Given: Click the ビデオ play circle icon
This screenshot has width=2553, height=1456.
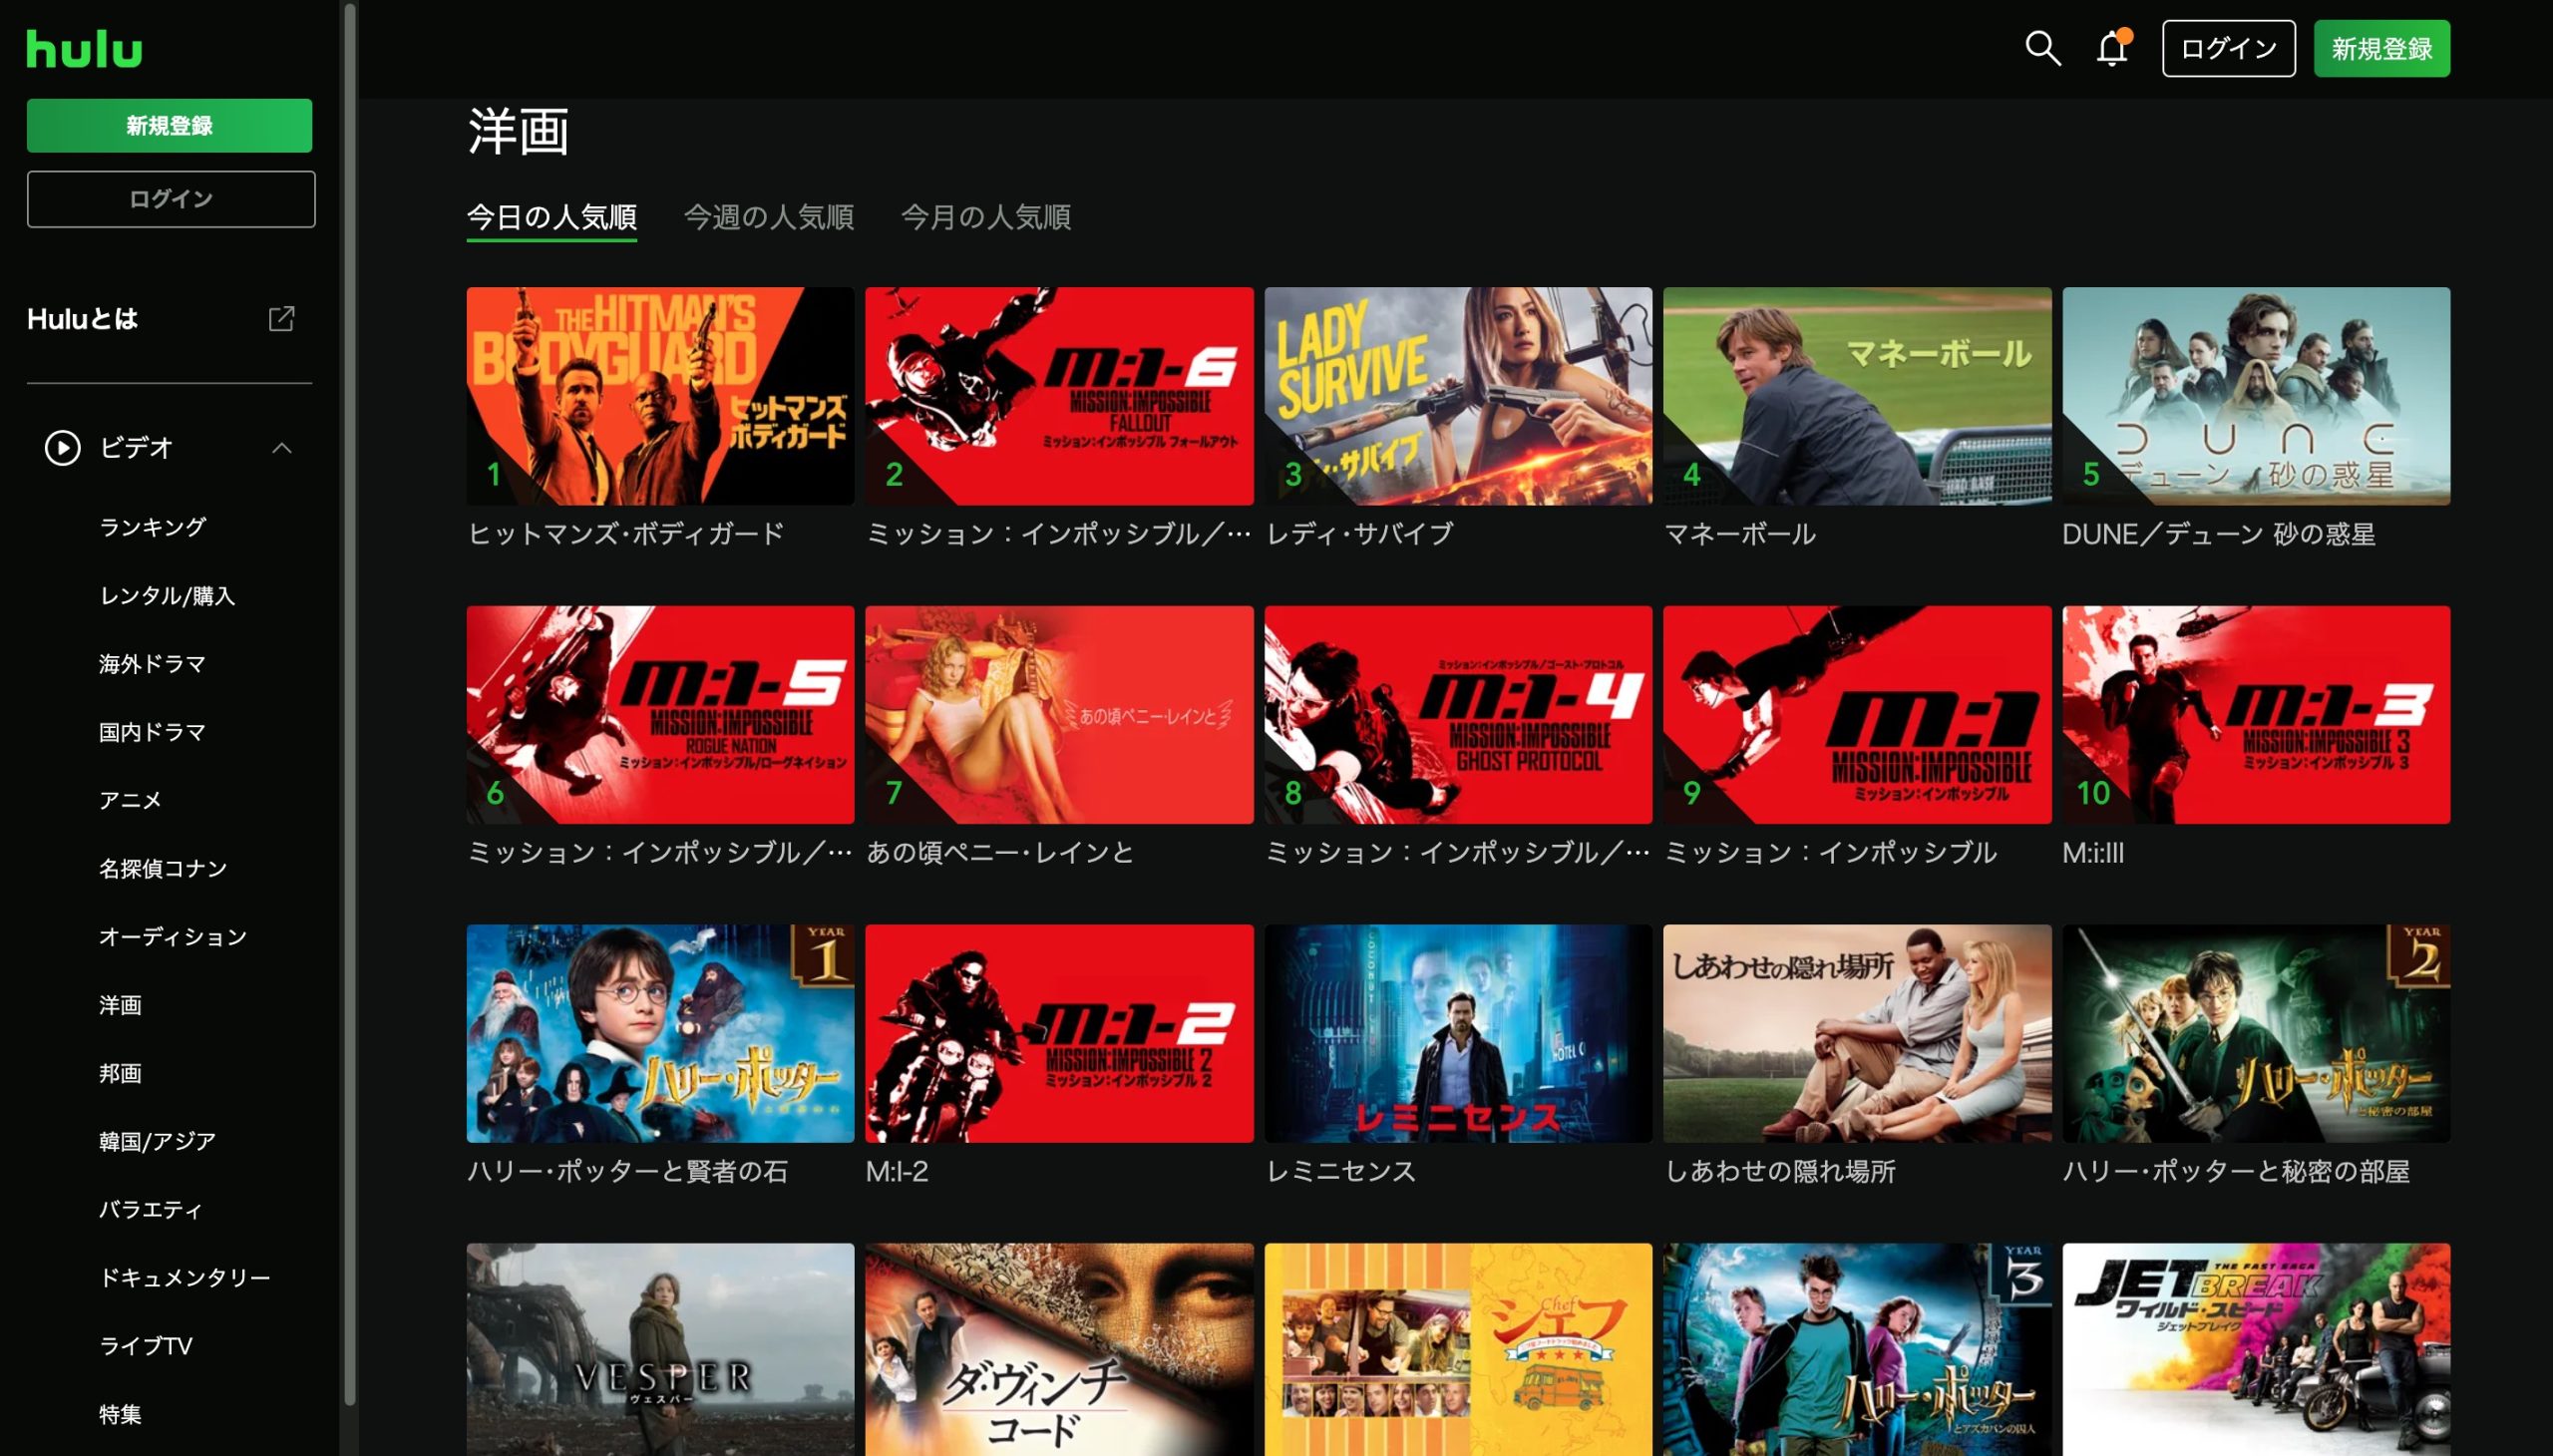Looking at the screenshot, I should click(62, 448).
